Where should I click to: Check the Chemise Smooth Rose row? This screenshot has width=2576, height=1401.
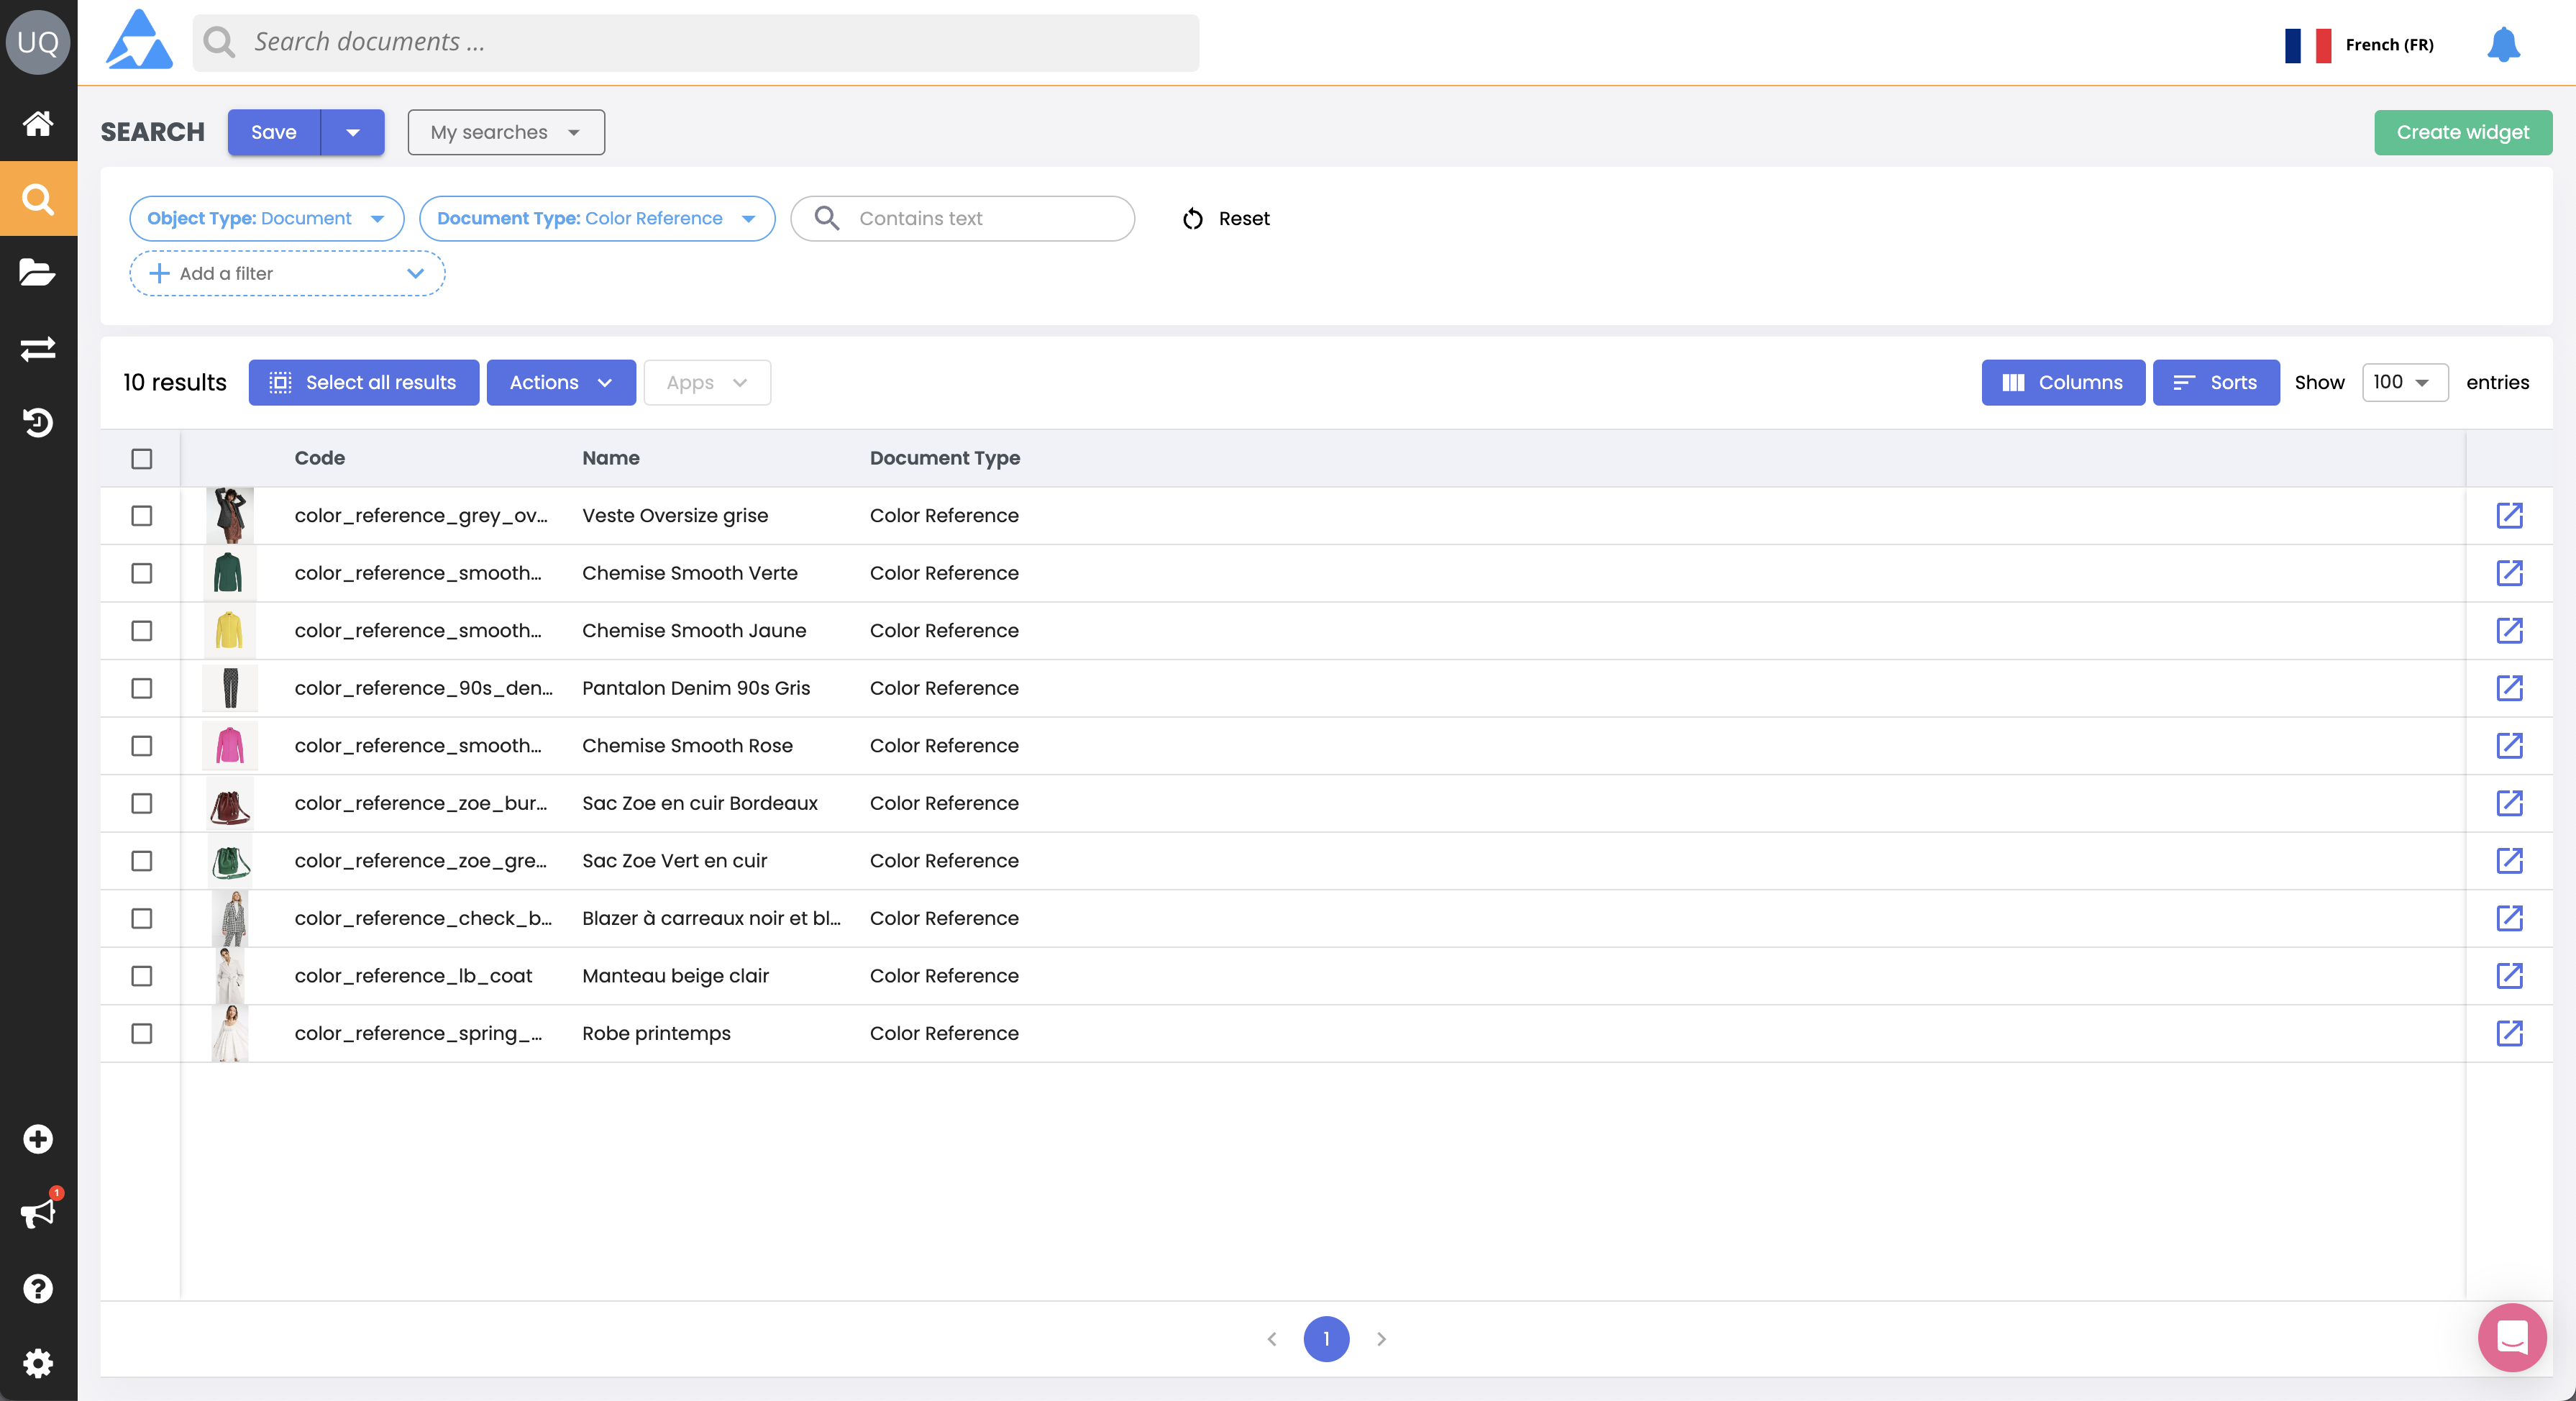tap(142, 746)
